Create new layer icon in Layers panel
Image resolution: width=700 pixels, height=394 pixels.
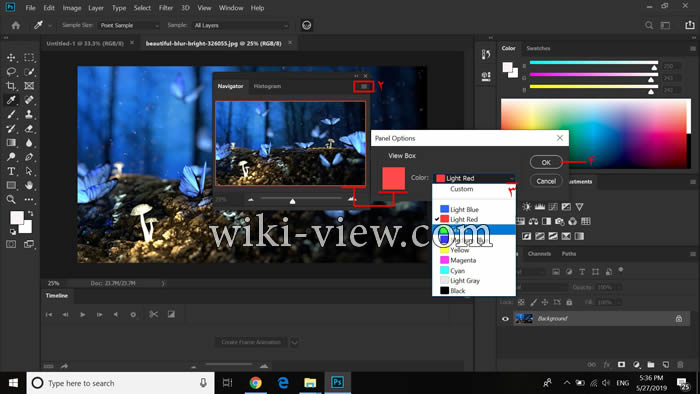[x=666, y=365]
